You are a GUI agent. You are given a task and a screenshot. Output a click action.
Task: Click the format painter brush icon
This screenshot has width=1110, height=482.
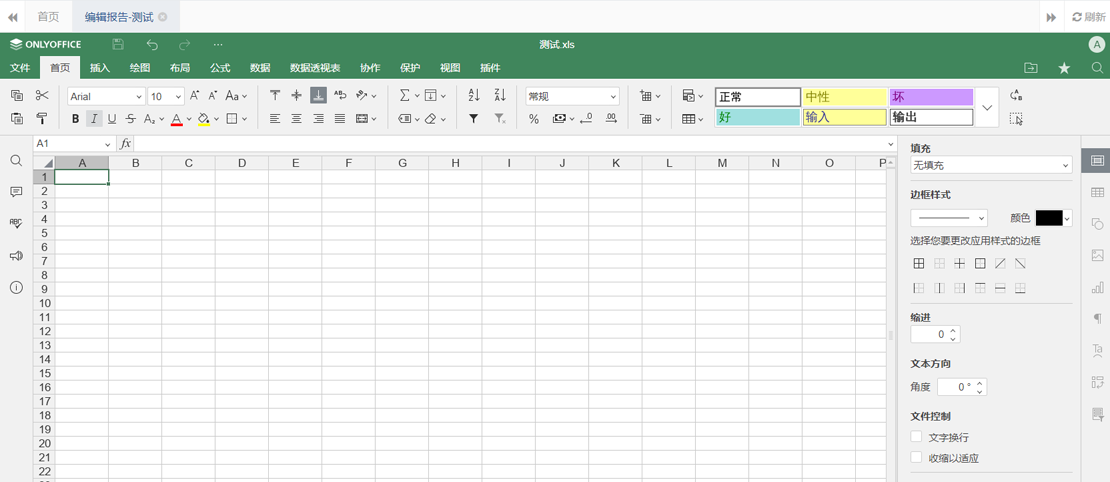[42, 119]
